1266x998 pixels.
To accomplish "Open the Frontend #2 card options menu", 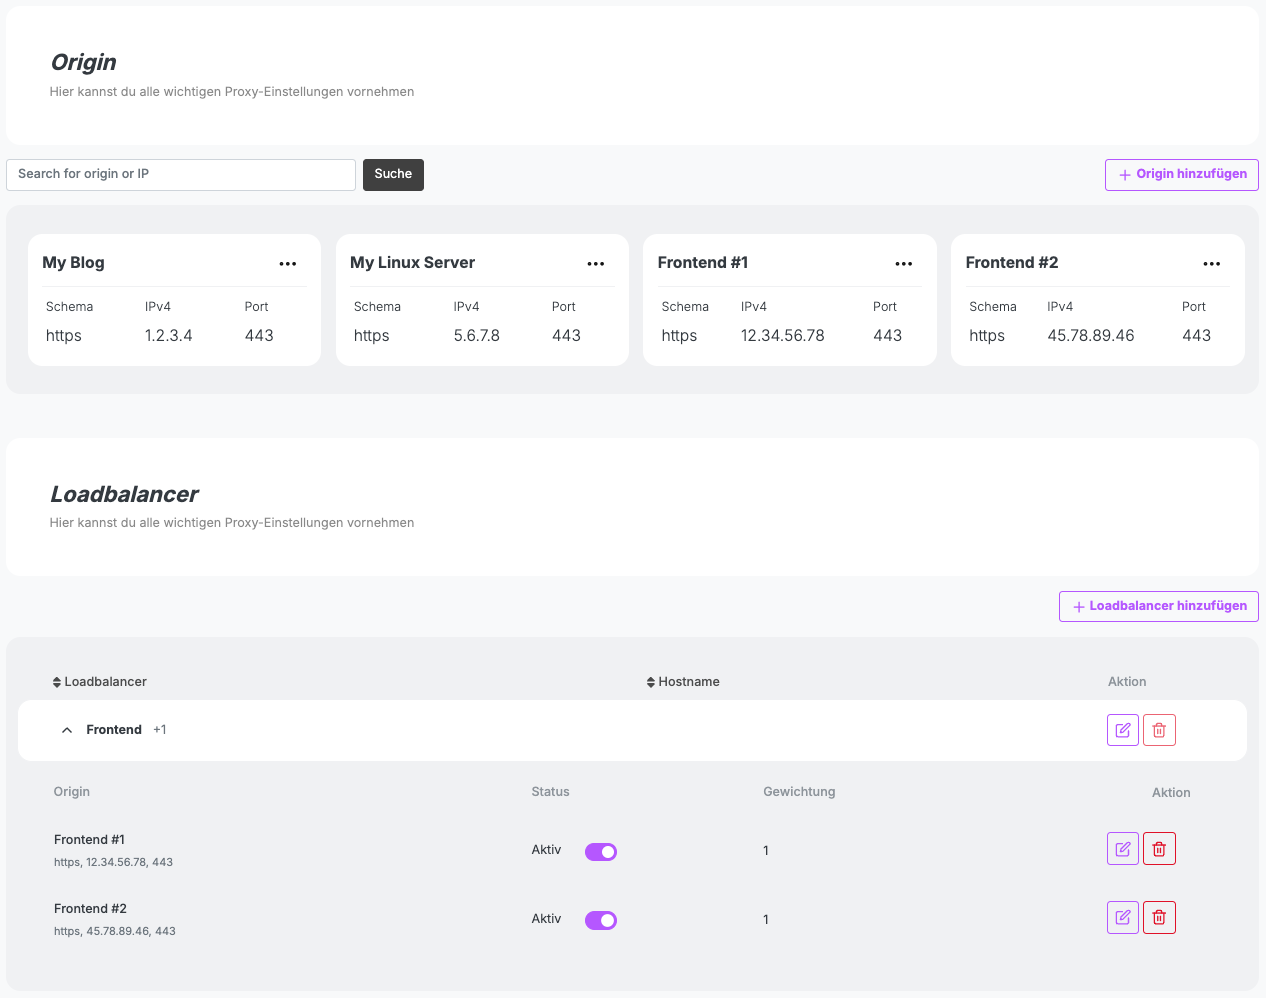I will tap(1212, 264).
